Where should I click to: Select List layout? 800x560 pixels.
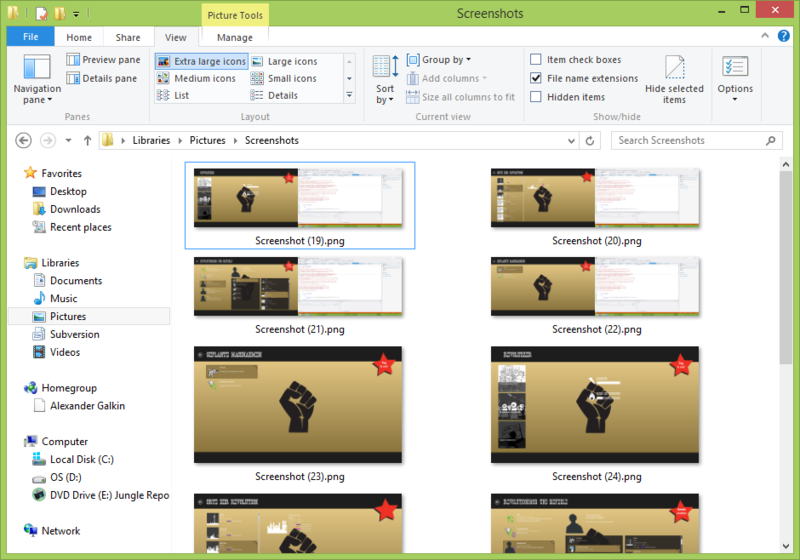click(173, 95)
